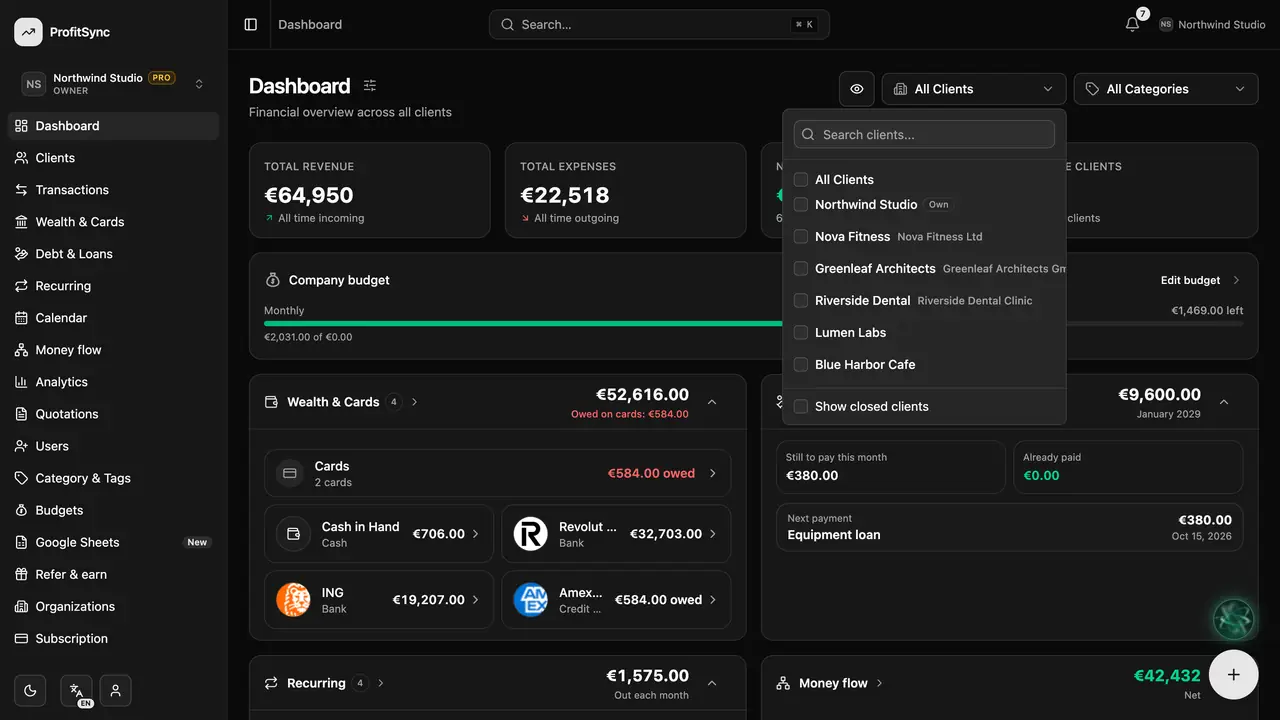
Task: Open the Analytics sidebar item
Action: (114, 382)
